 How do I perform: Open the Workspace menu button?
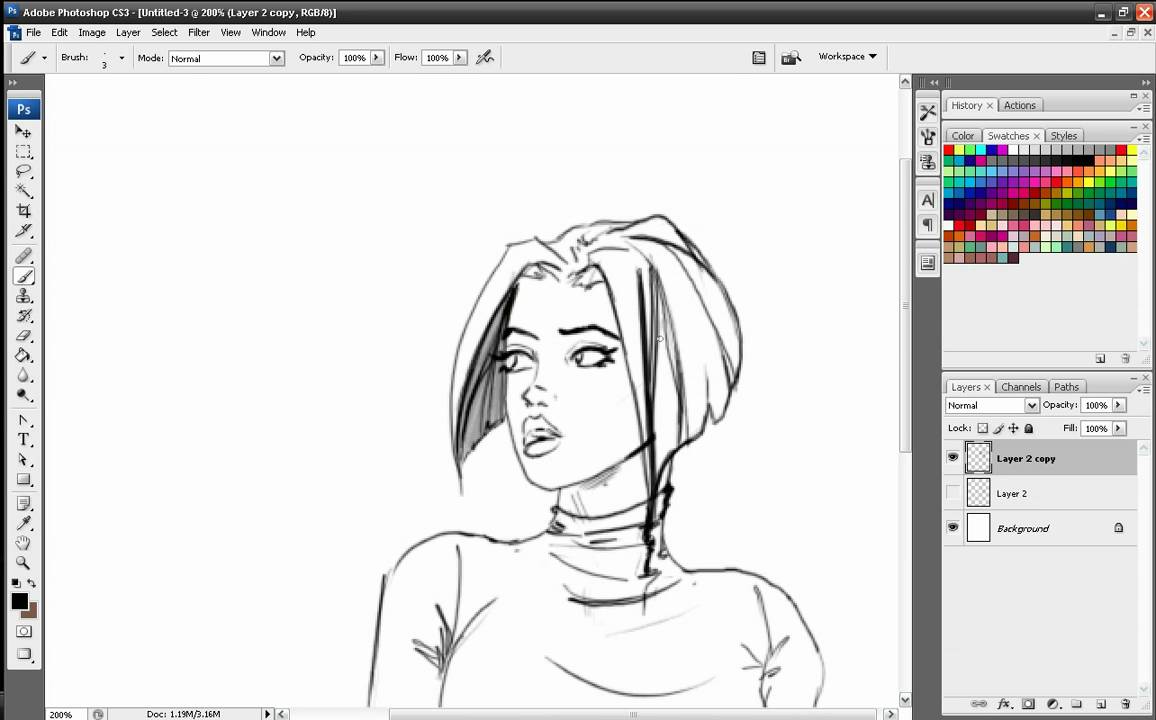846,56
